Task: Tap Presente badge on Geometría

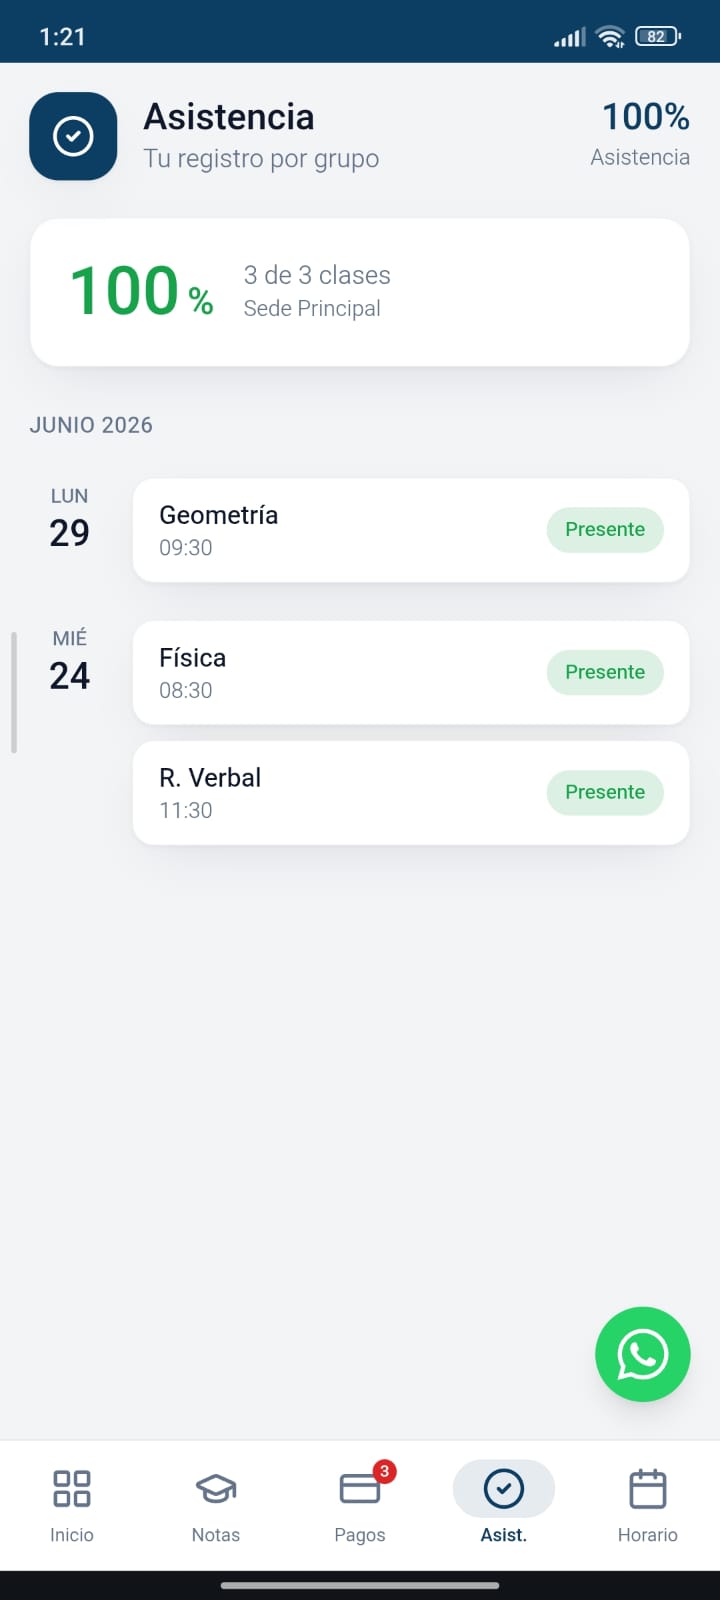Action: (x=605, y=529)
